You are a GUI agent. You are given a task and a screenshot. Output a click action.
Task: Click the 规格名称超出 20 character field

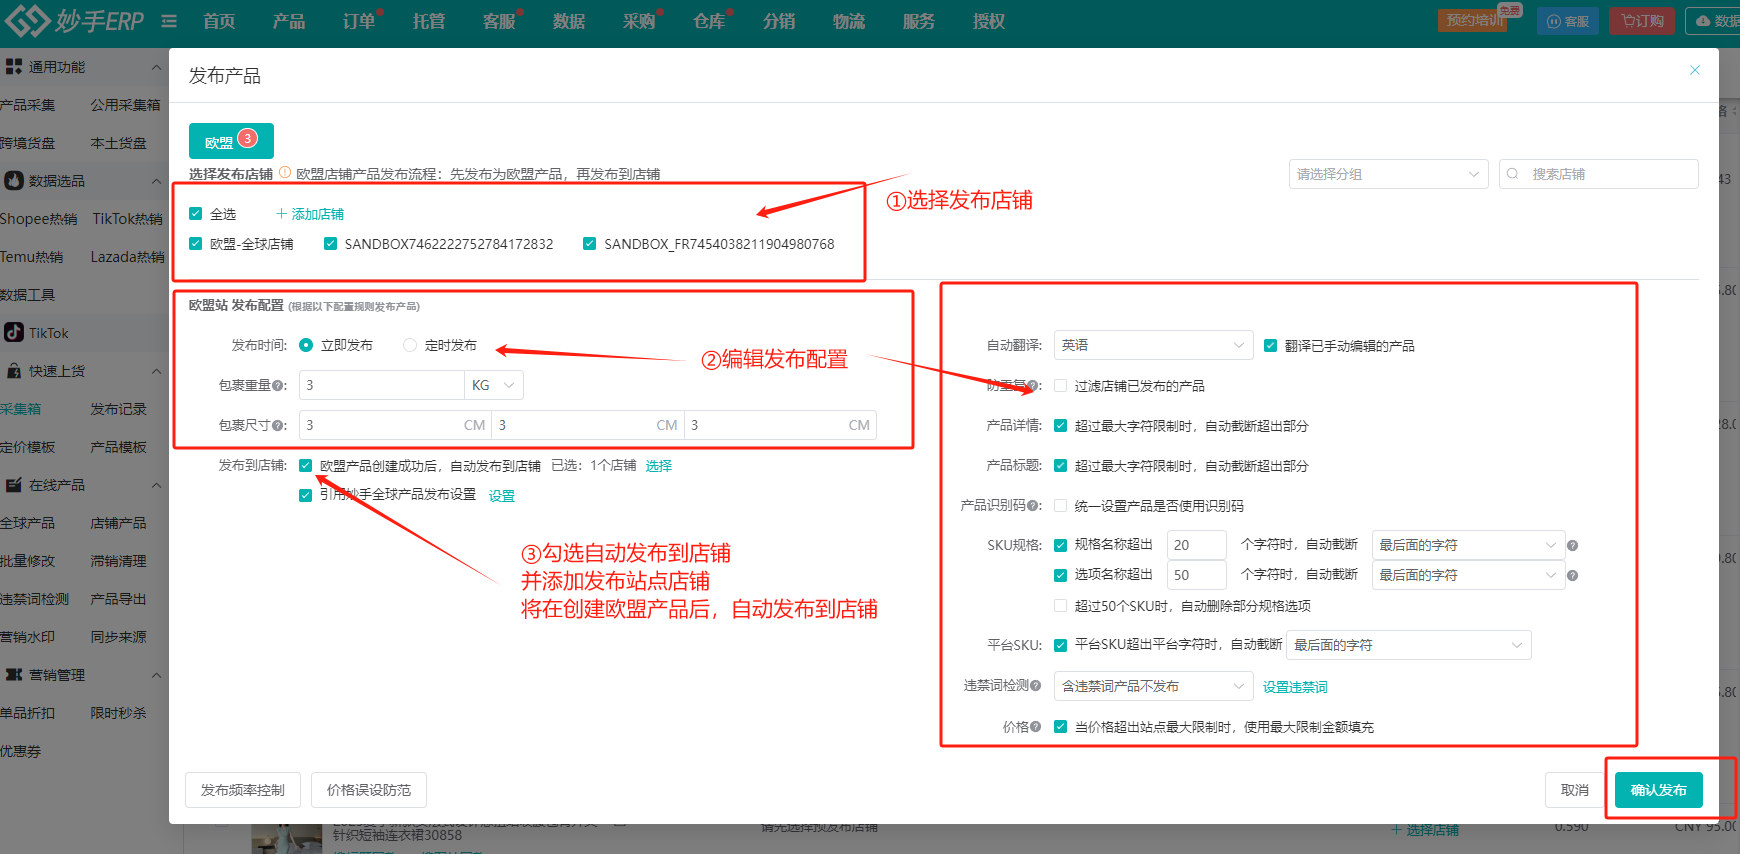tap(1197, 545)
